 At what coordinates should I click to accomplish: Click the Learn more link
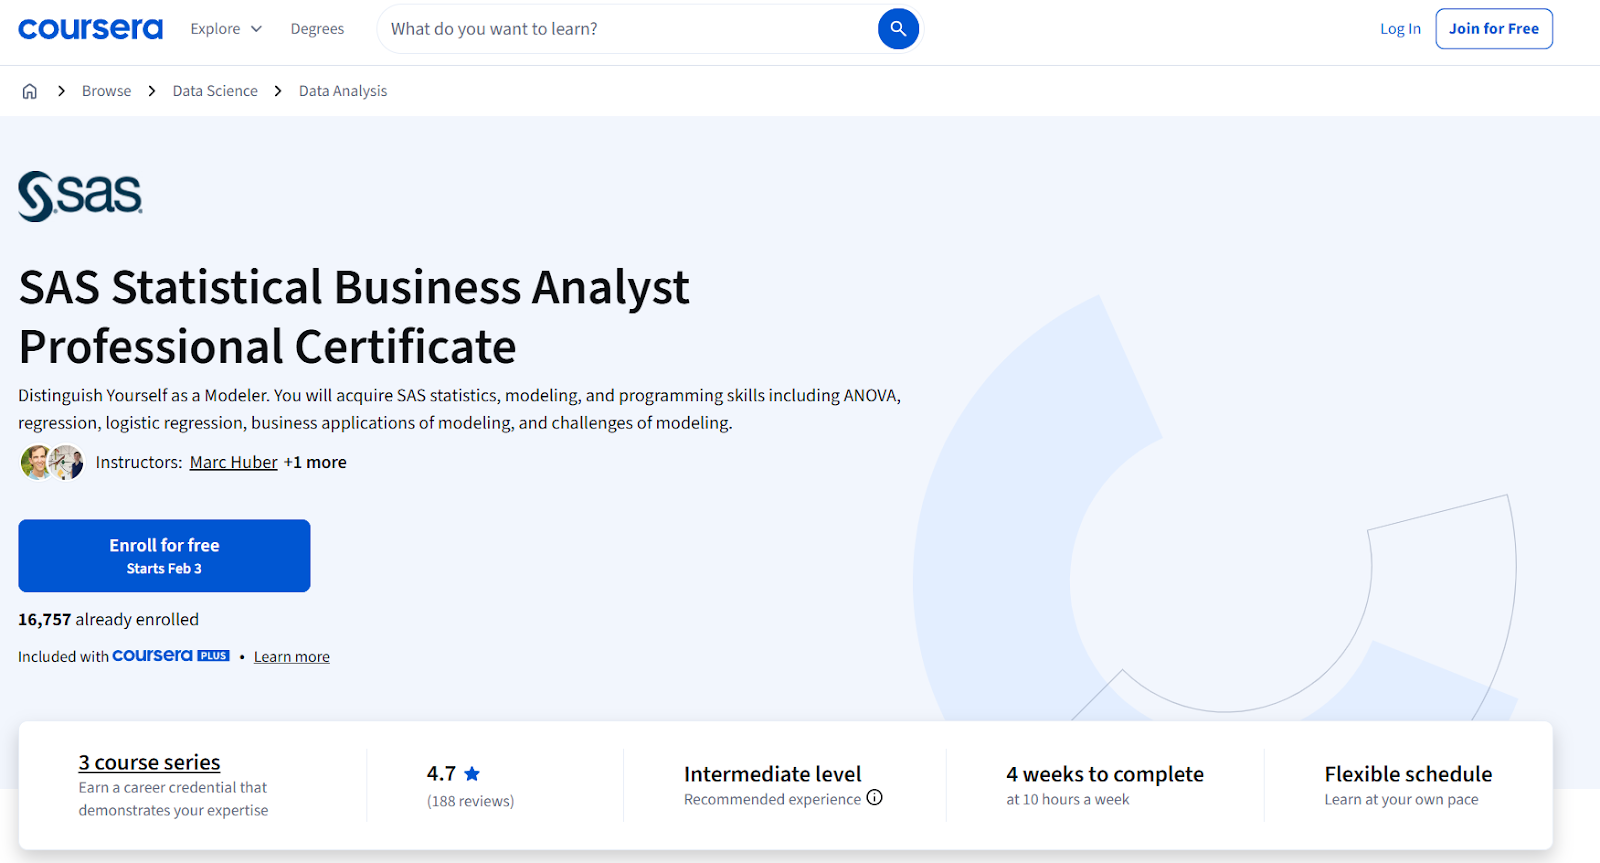pyautogui.click(x=292, y=657)
